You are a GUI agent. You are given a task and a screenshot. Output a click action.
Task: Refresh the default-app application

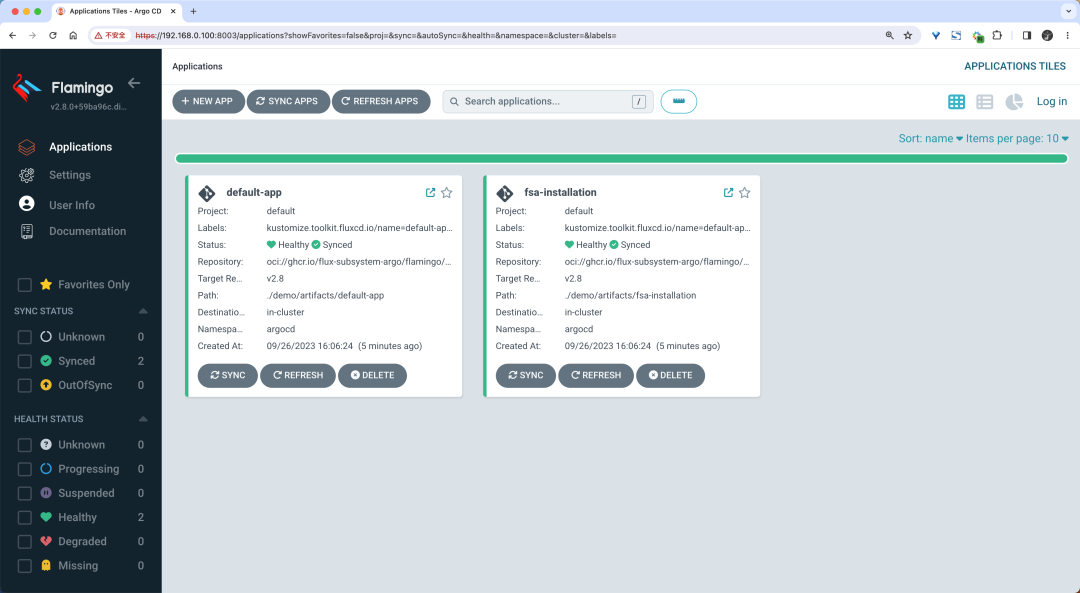(x=298, y=375)
